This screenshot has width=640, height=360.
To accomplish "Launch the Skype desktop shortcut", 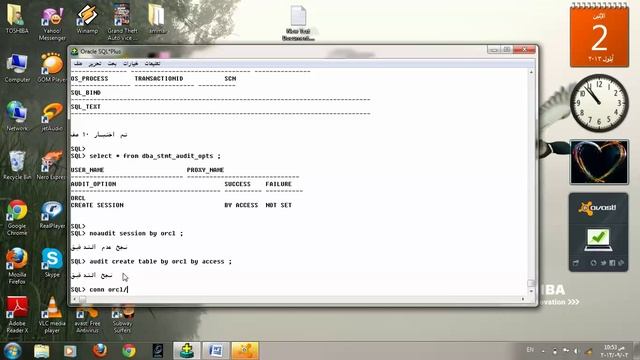I will click(x=52, y=263).
